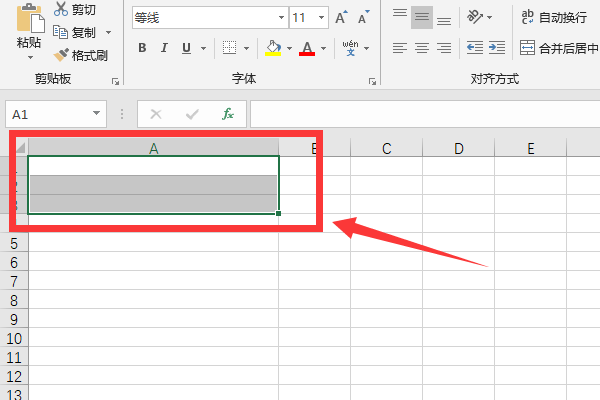This screenshot has width=600, height=400.
Task: Select row 5 header
Action: point(14,243)
